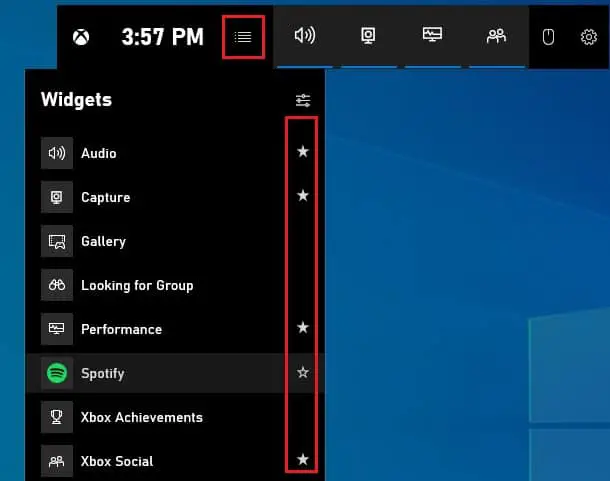The width and height of the screenshot is (610, 481).
Task: Toggle mouse click-through icon
Action: point(548,37)
